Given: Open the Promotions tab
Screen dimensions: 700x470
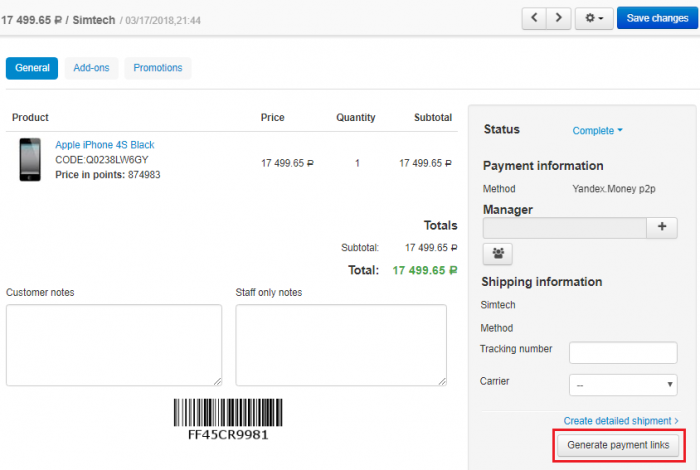Looking at the screenshot, I should pyautogui.click(x=158, y=68).
